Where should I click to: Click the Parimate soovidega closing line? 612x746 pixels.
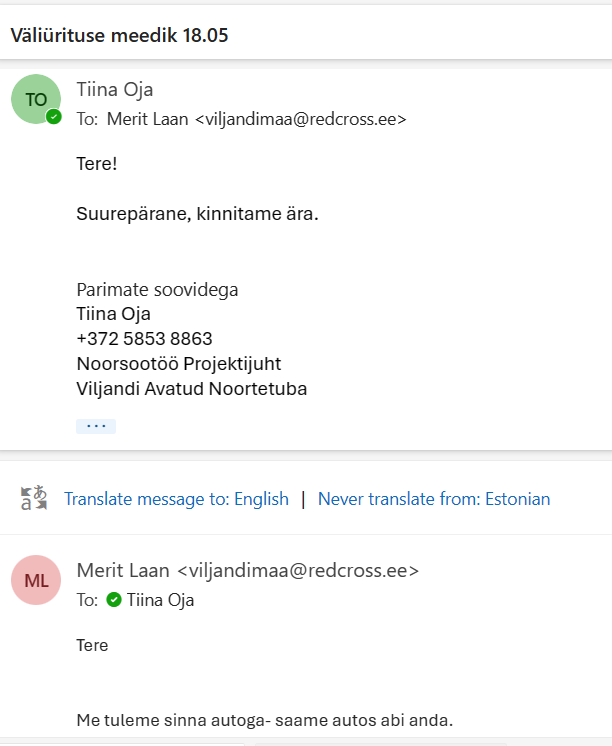tap(157, 290)
